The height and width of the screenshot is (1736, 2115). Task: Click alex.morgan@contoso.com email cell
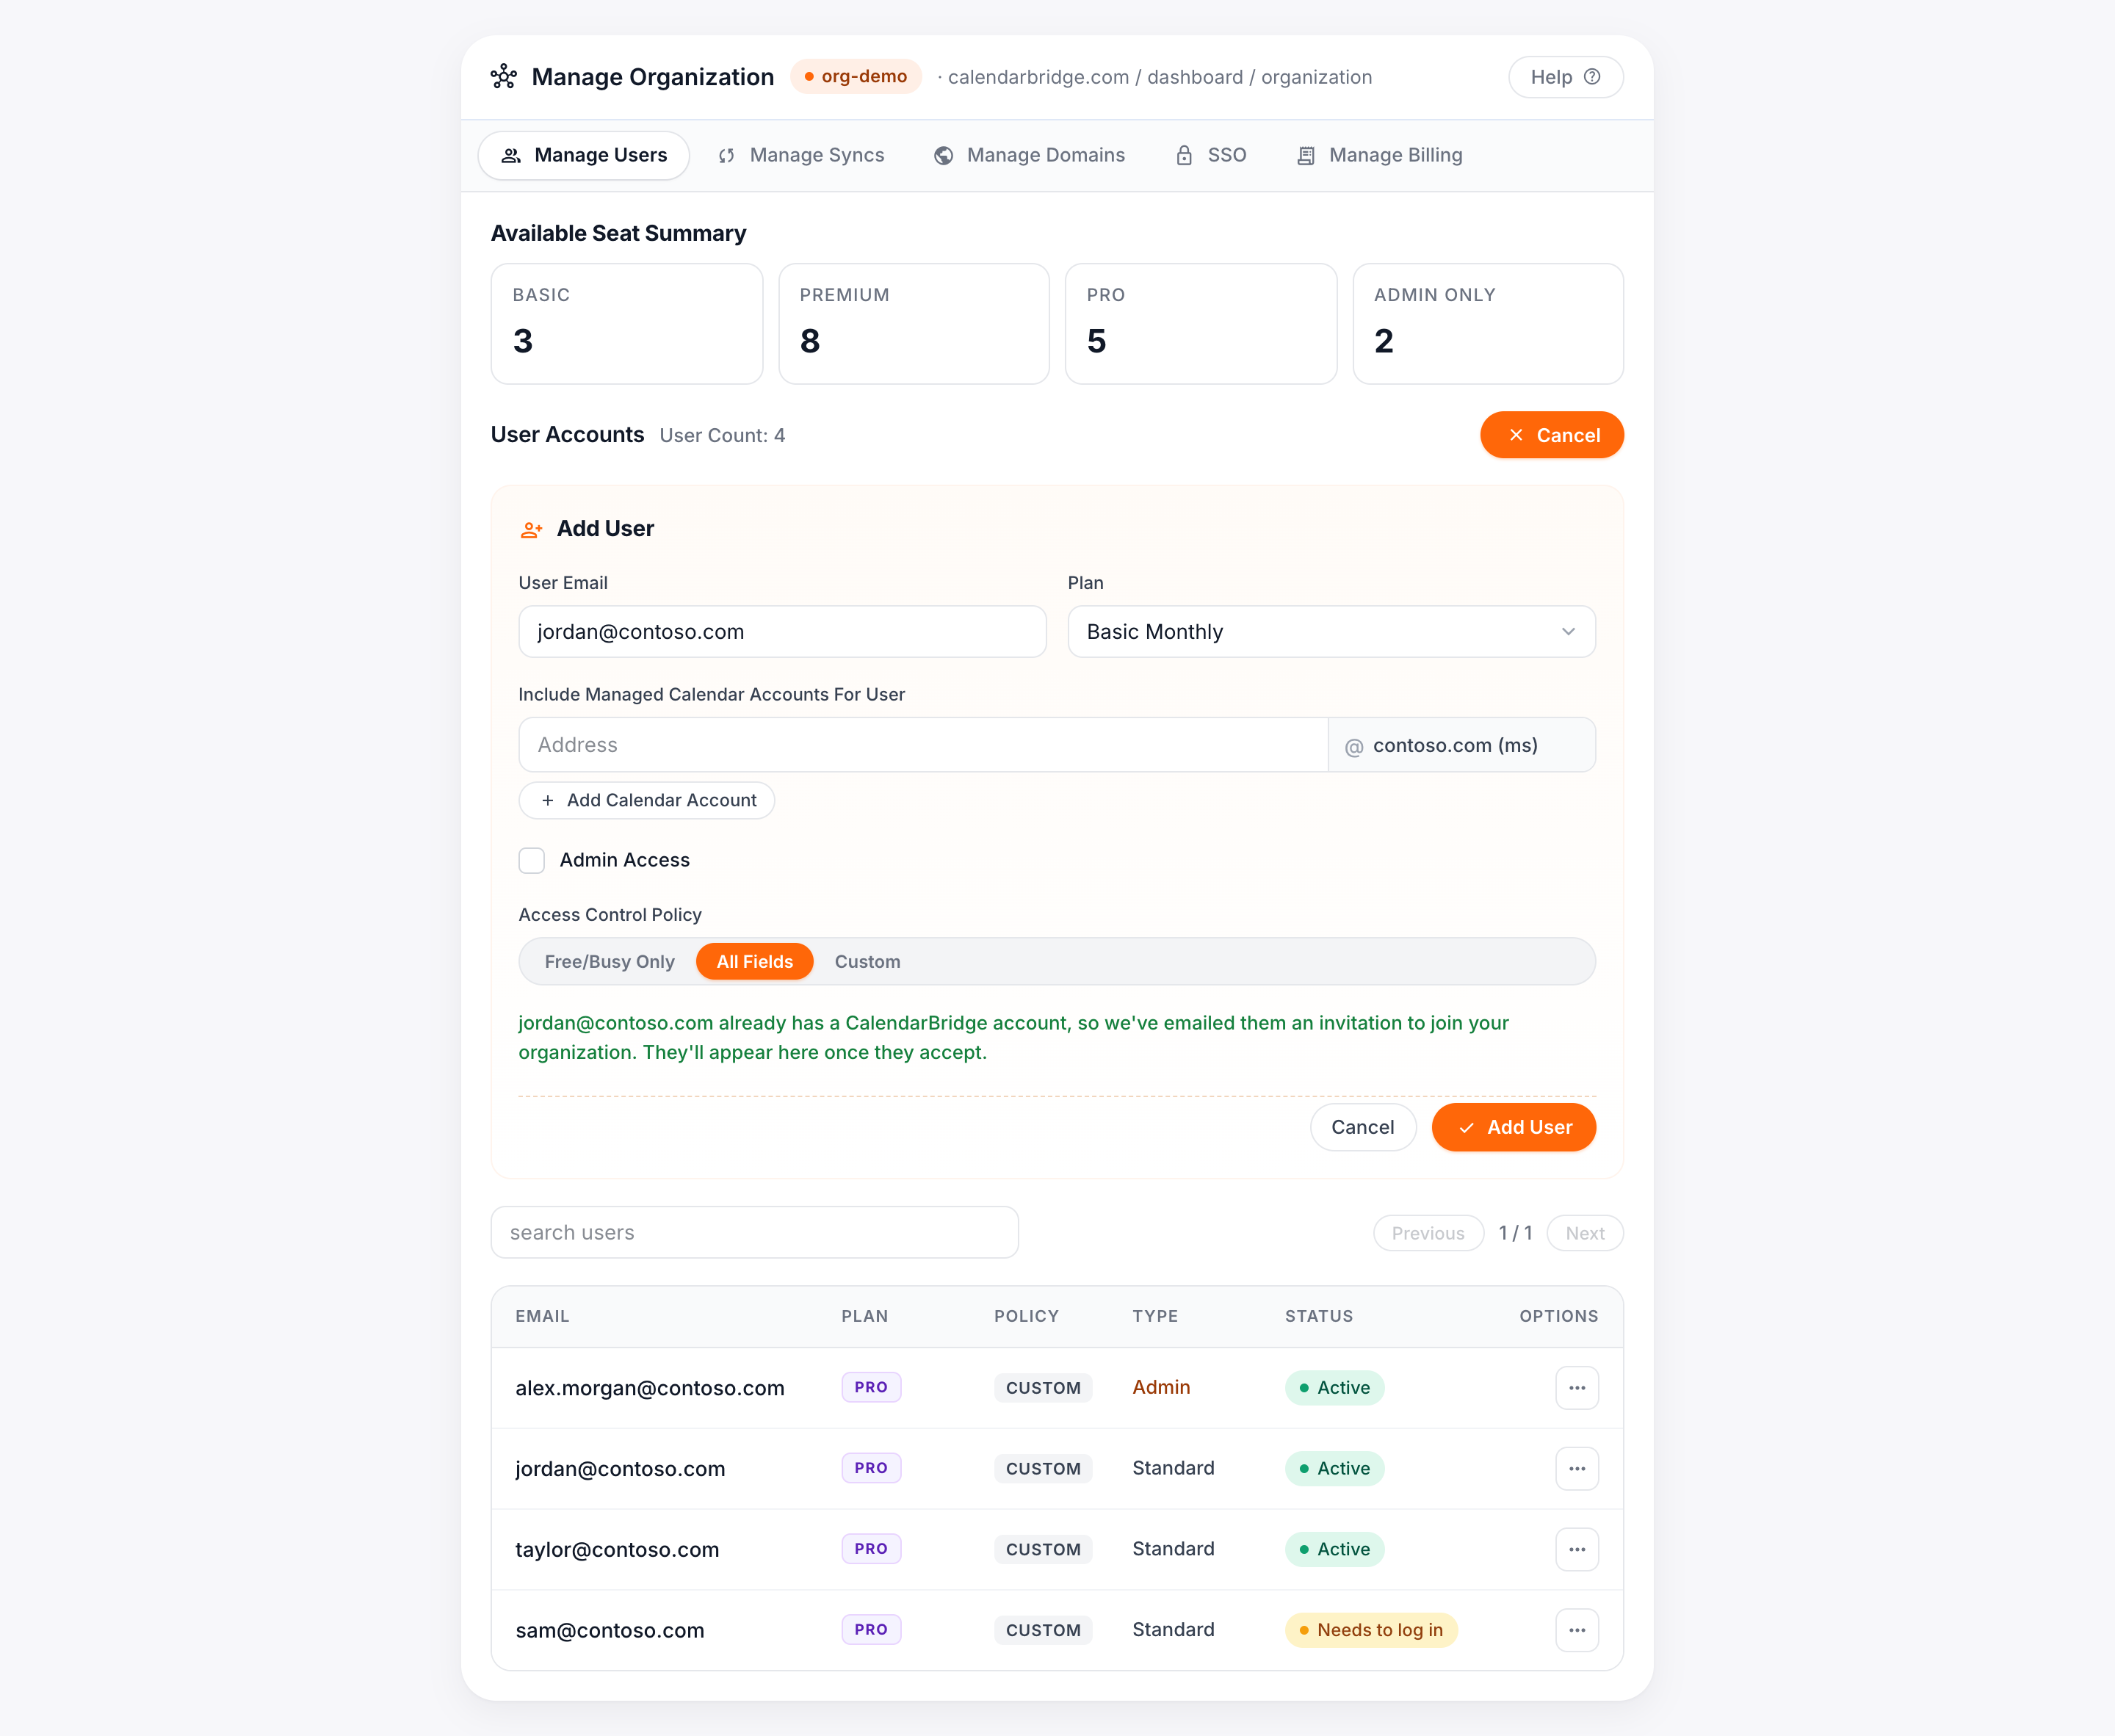[650, 1389]
